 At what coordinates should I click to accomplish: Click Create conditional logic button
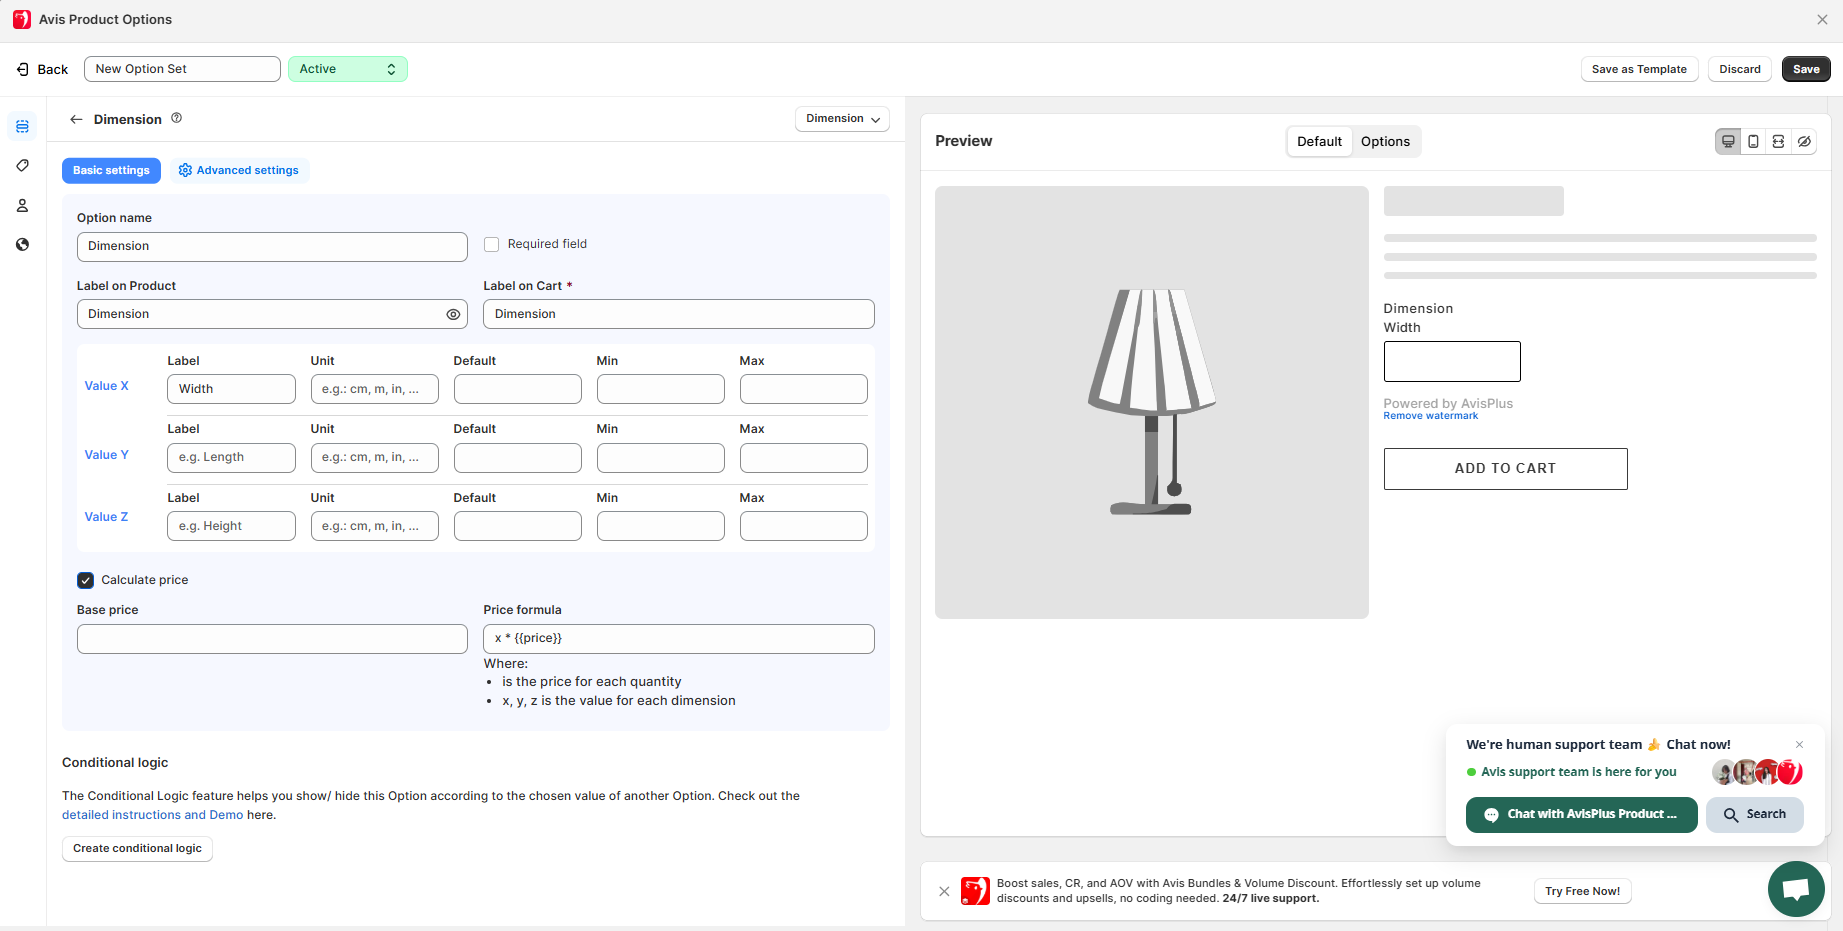coord(137,848)
